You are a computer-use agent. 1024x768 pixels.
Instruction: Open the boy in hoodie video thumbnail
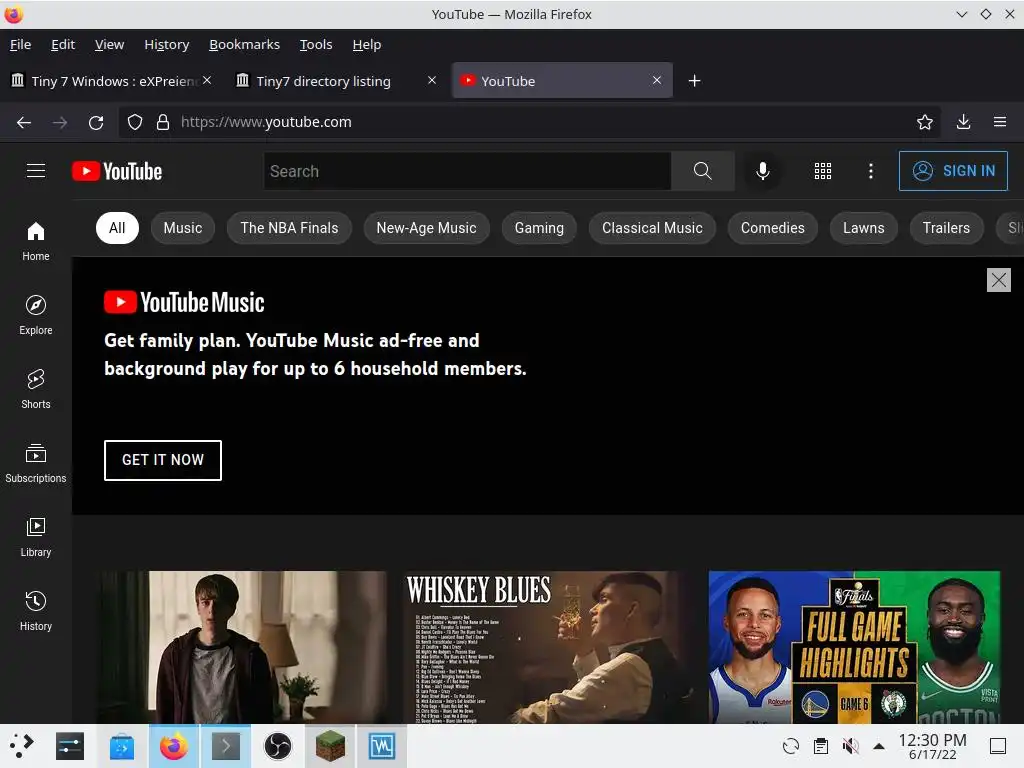tap(244, 647)
